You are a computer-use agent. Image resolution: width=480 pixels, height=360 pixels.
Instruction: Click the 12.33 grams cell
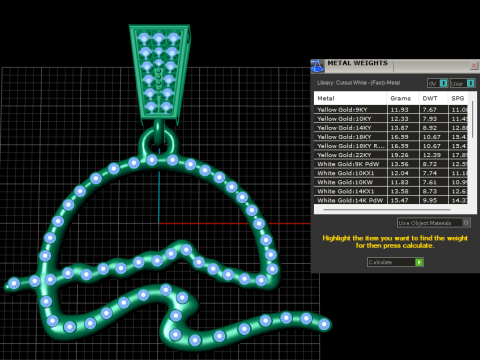click(x=403, y=119)
